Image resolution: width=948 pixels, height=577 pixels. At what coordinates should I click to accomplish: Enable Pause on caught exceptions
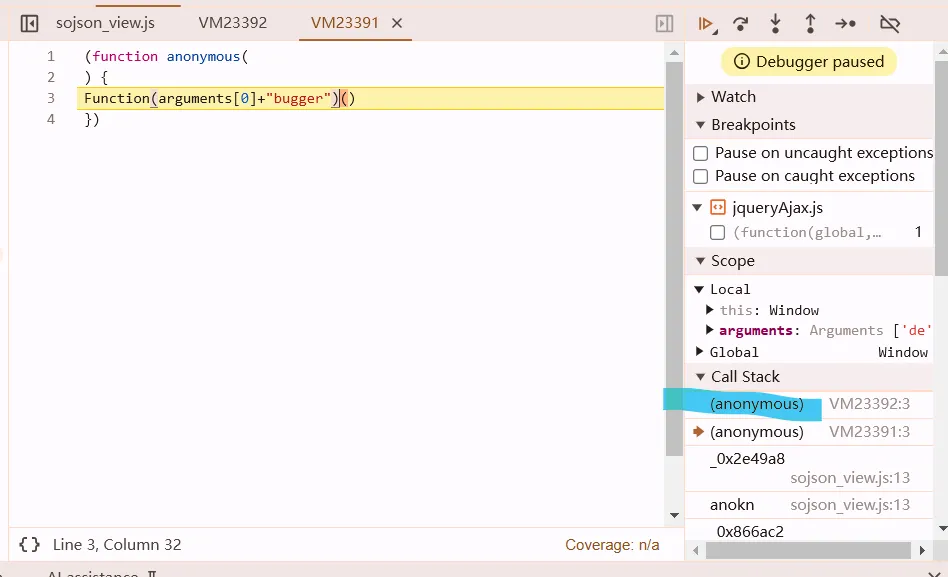(x=700, y=177)
